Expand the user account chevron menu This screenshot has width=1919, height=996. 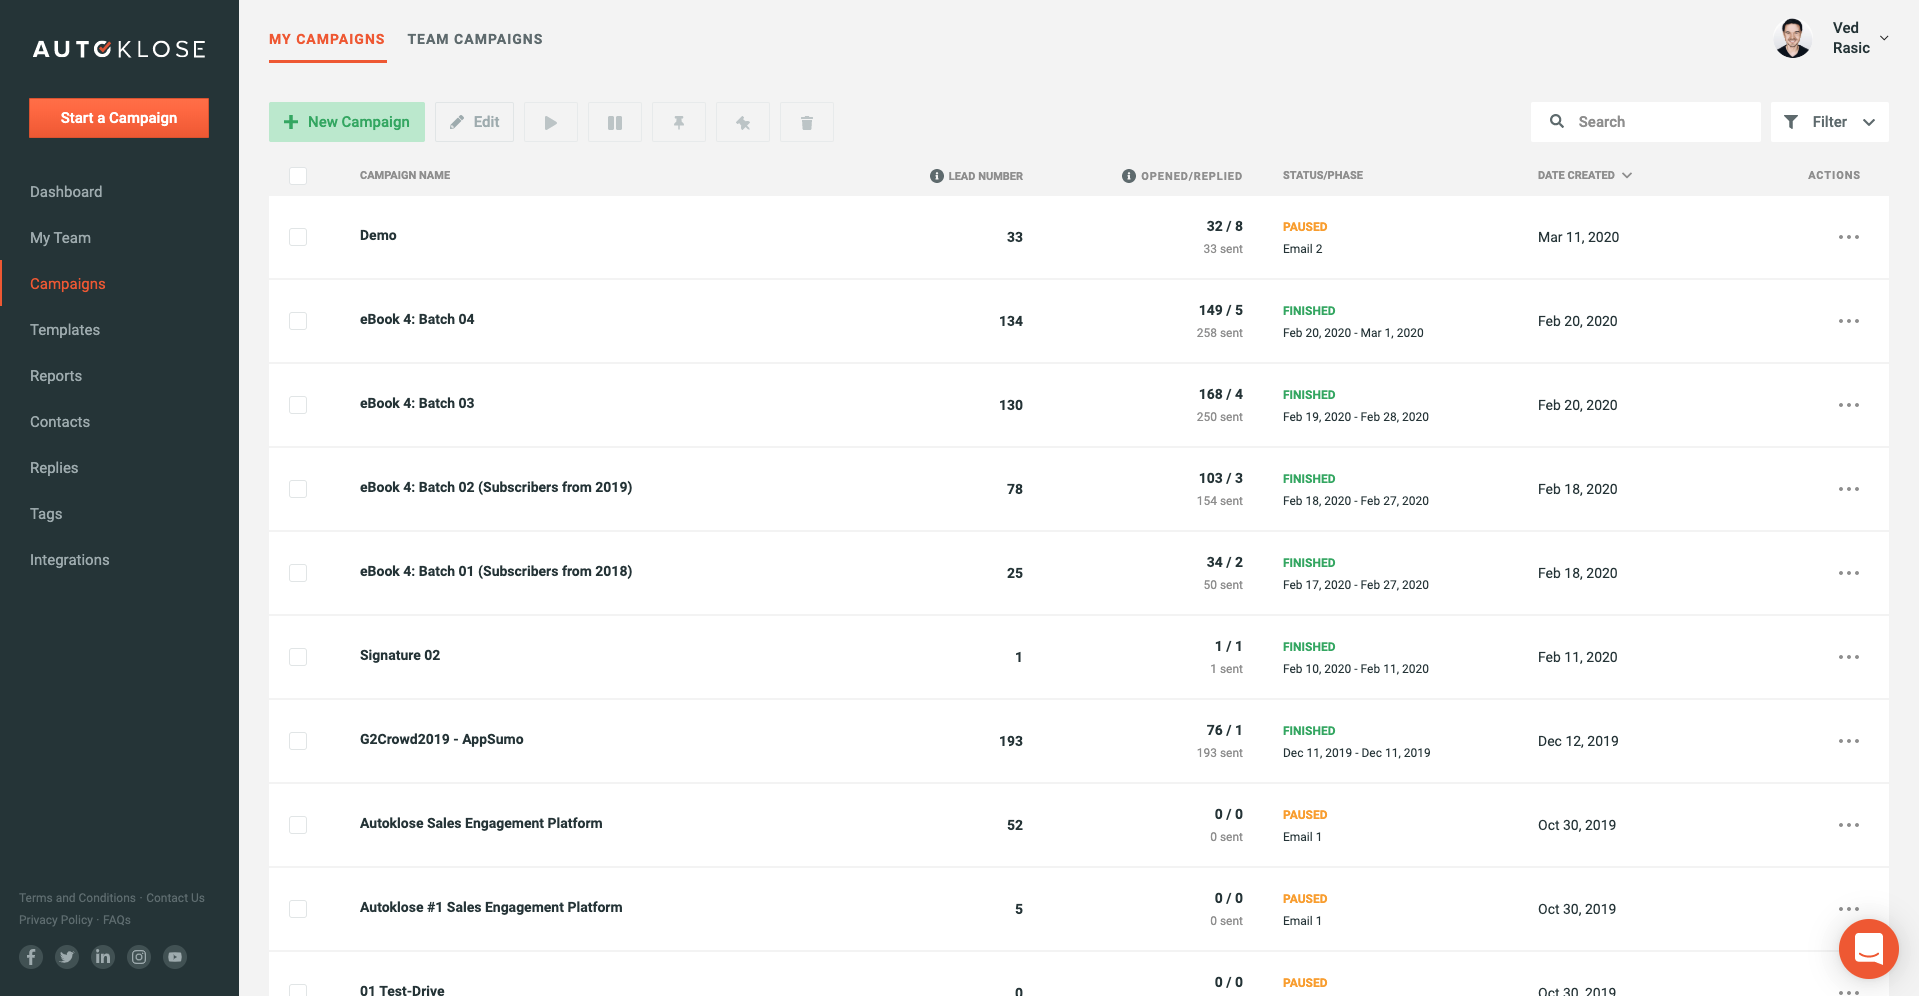[1884, 38]
